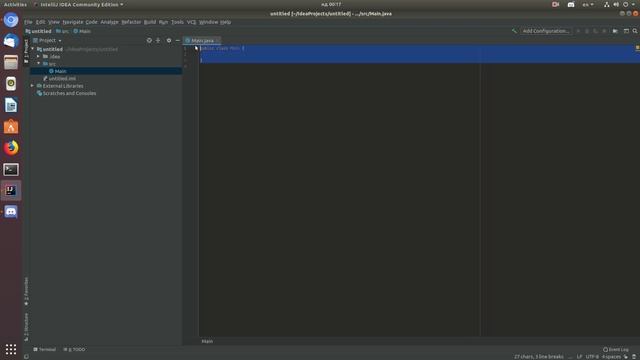Open Chromium from the Ubuntu dock
This screenshot has width=640, height=360.
coord(11,20)
